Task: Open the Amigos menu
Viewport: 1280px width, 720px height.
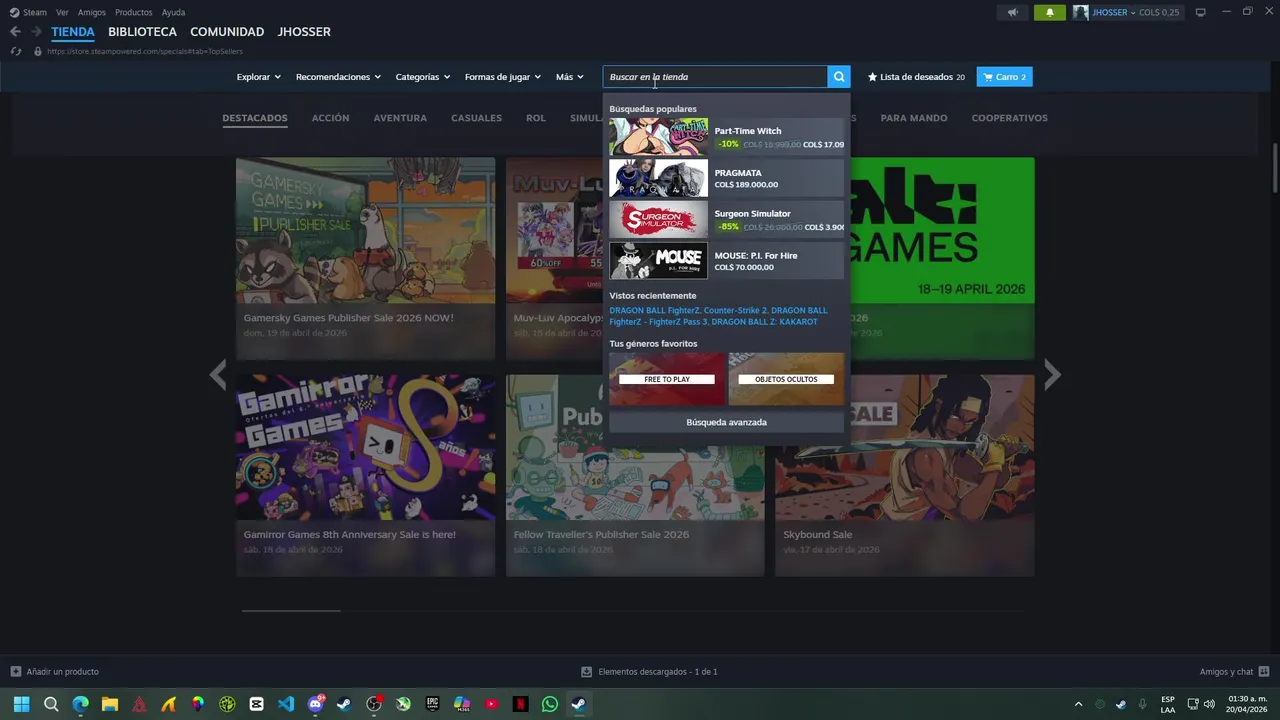Action: (x=92, y=12)
